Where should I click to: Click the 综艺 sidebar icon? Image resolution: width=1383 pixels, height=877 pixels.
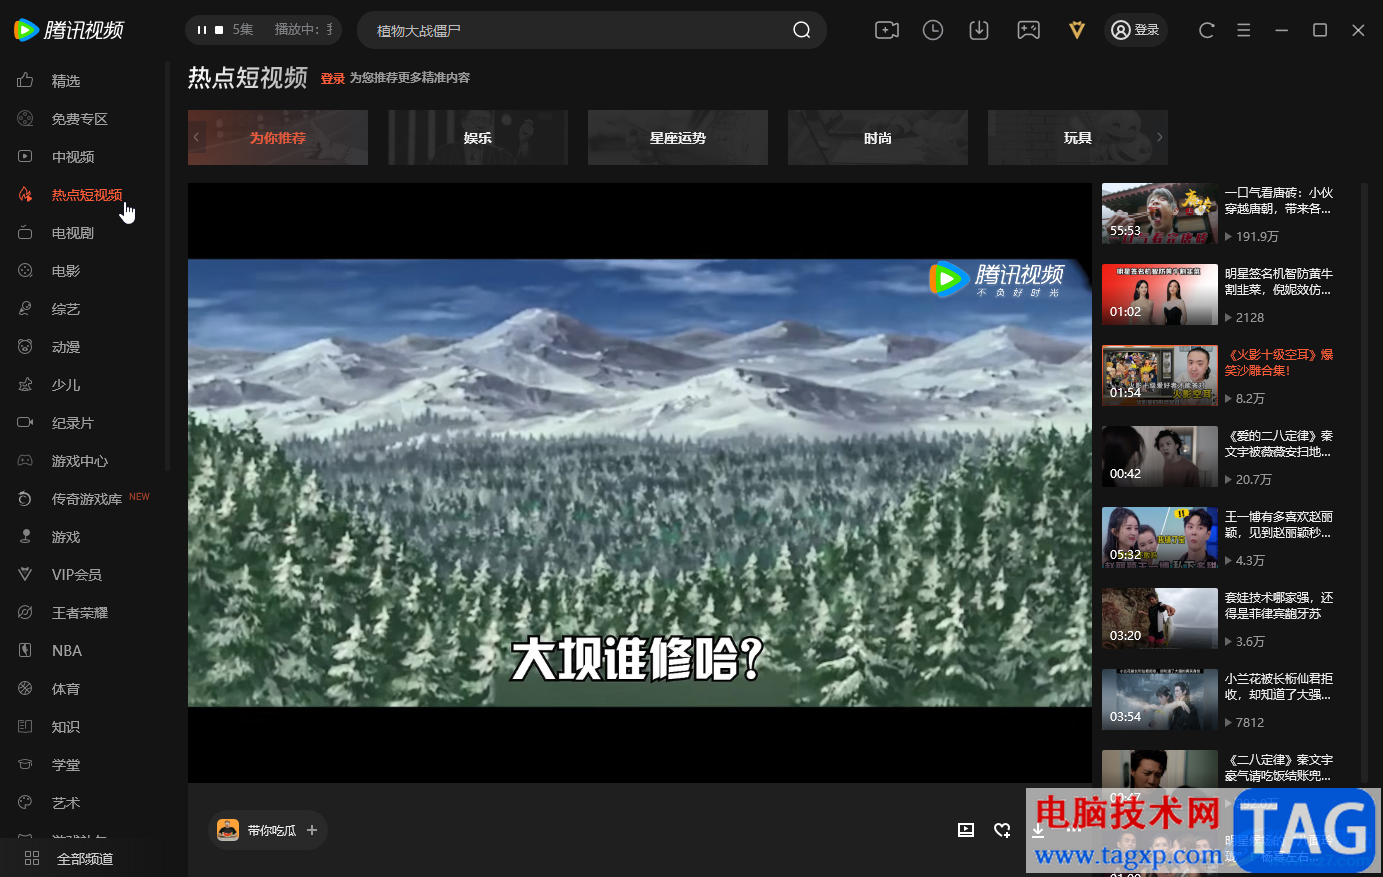[25, 309]
